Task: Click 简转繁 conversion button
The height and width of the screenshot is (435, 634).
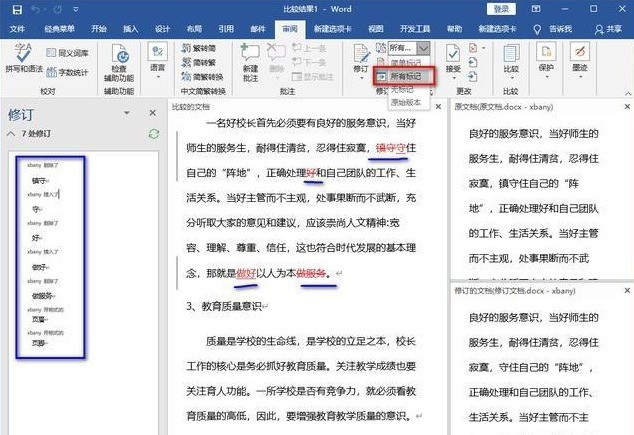Action: (x=199, y=62)
